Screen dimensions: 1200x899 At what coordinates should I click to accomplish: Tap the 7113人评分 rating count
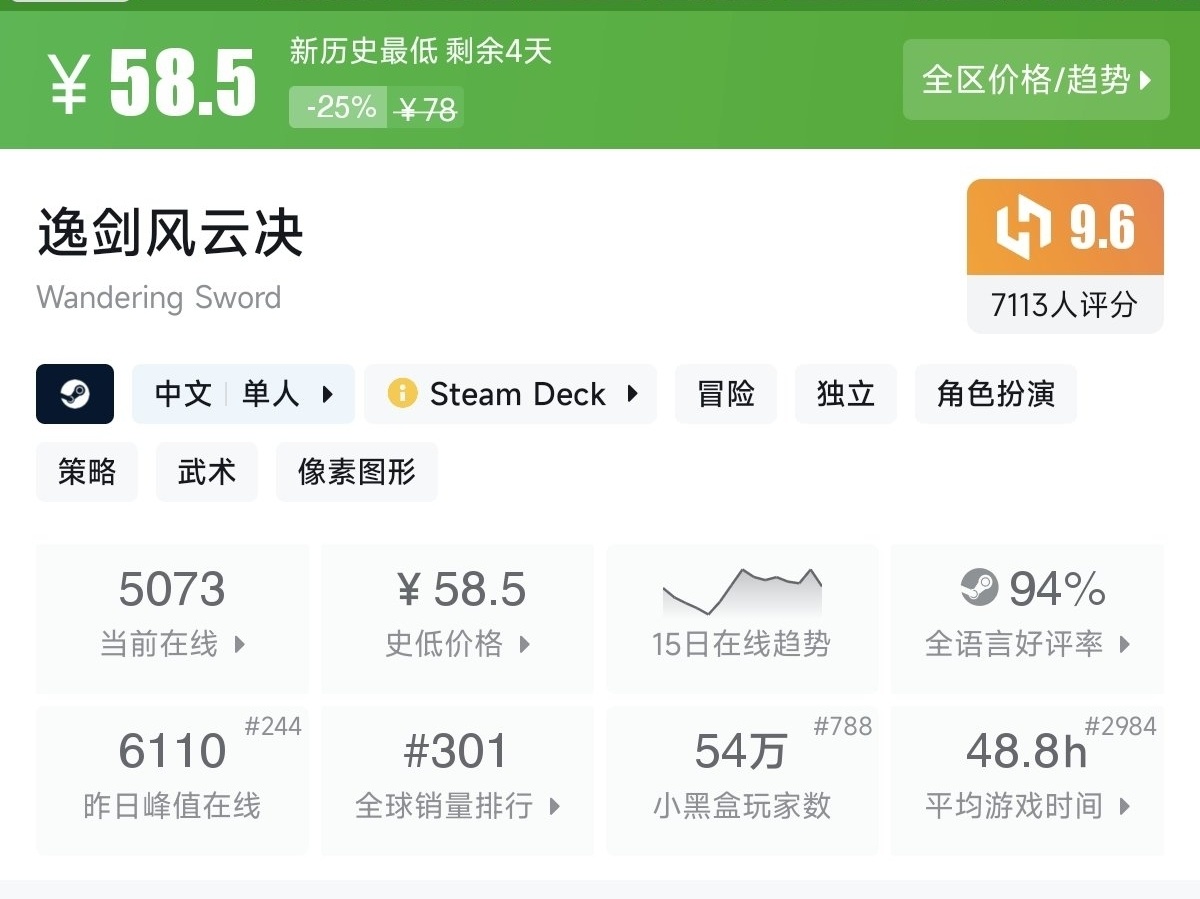point(1064,304)
